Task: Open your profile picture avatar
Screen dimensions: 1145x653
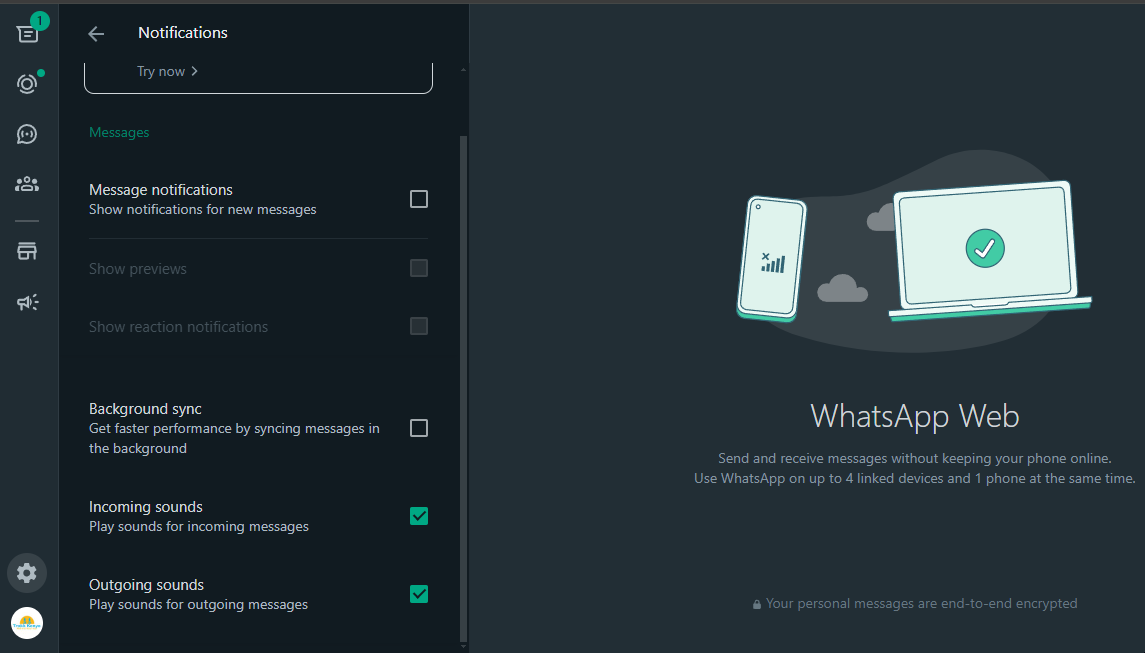Action: coord(27,623)
